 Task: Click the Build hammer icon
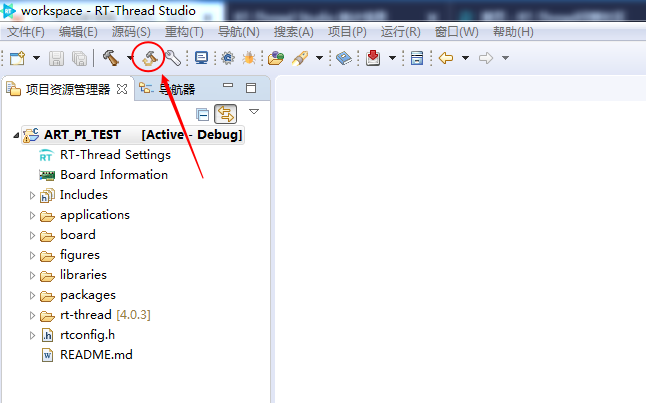pyautogui.click(x=110, y=58)
